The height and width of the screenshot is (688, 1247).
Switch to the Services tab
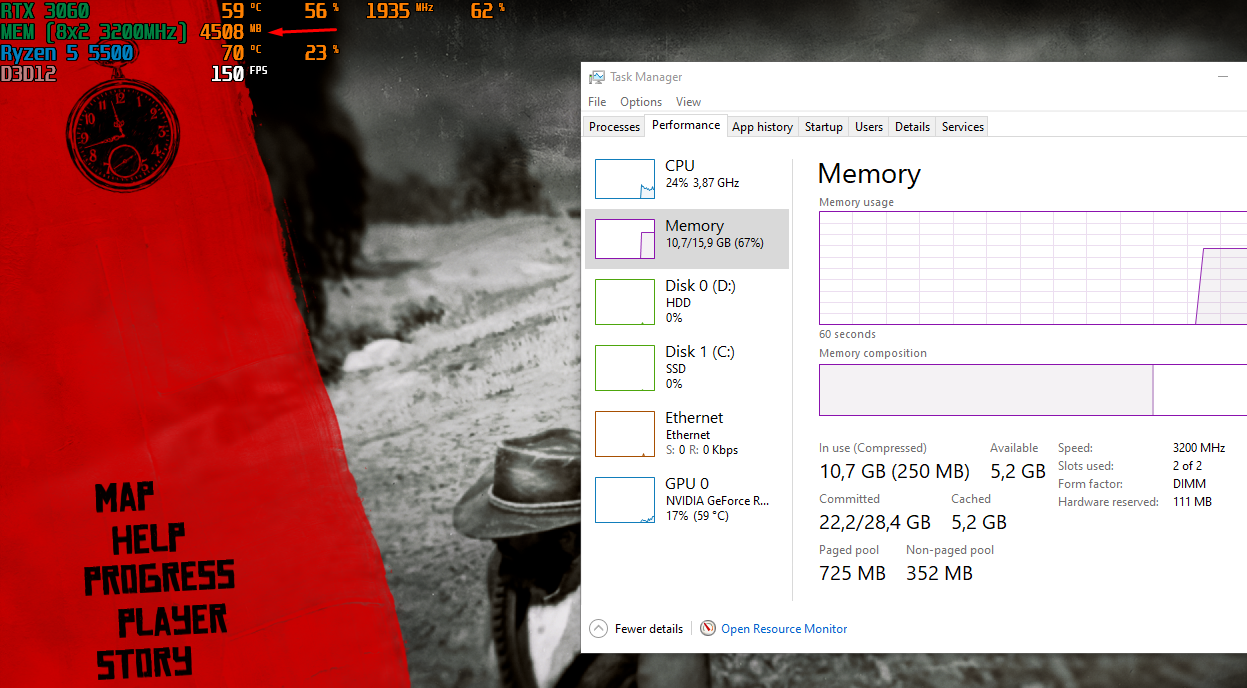click(x=963, y=127)
